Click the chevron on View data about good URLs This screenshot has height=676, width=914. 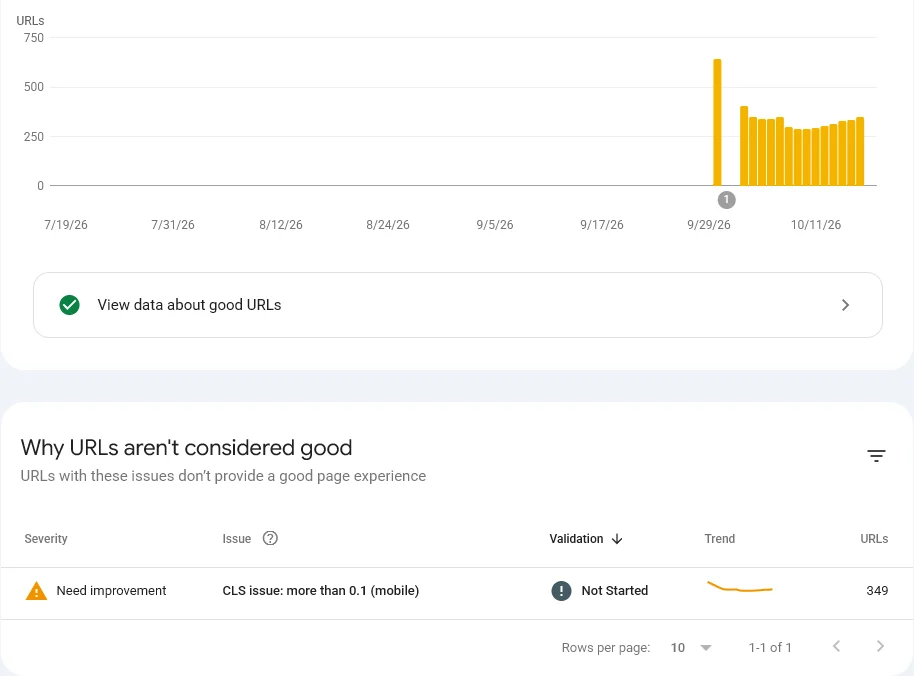(845, 305)
